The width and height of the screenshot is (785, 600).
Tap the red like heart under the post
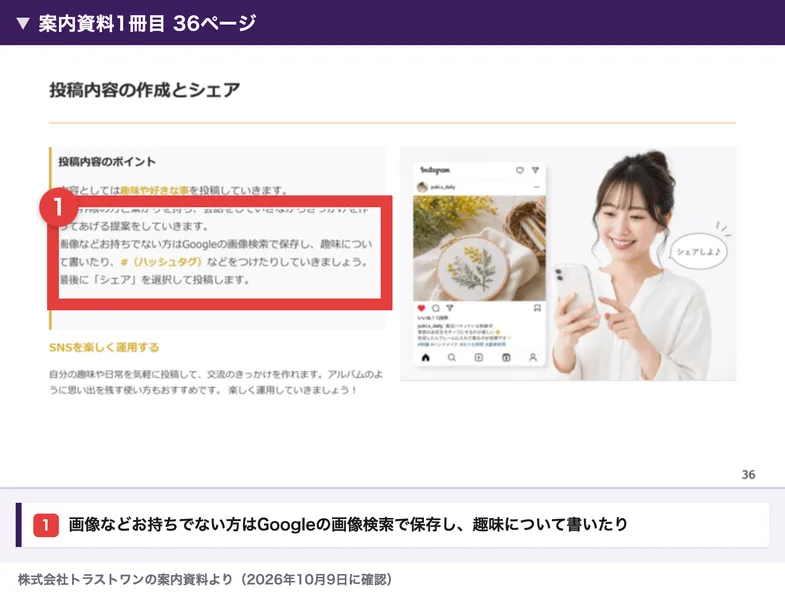pyautogui.click(x=422, y=308)
